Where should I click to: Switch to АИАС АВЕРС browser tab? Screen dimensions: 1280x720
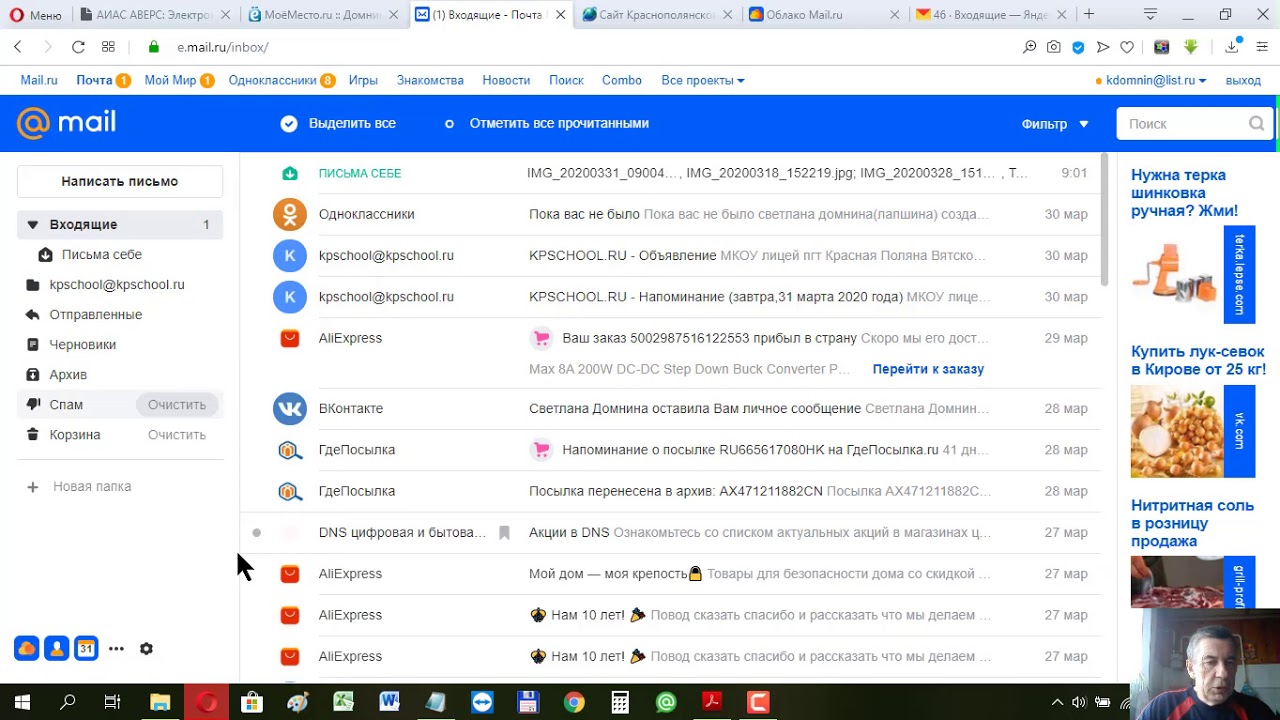pos(155,14)
